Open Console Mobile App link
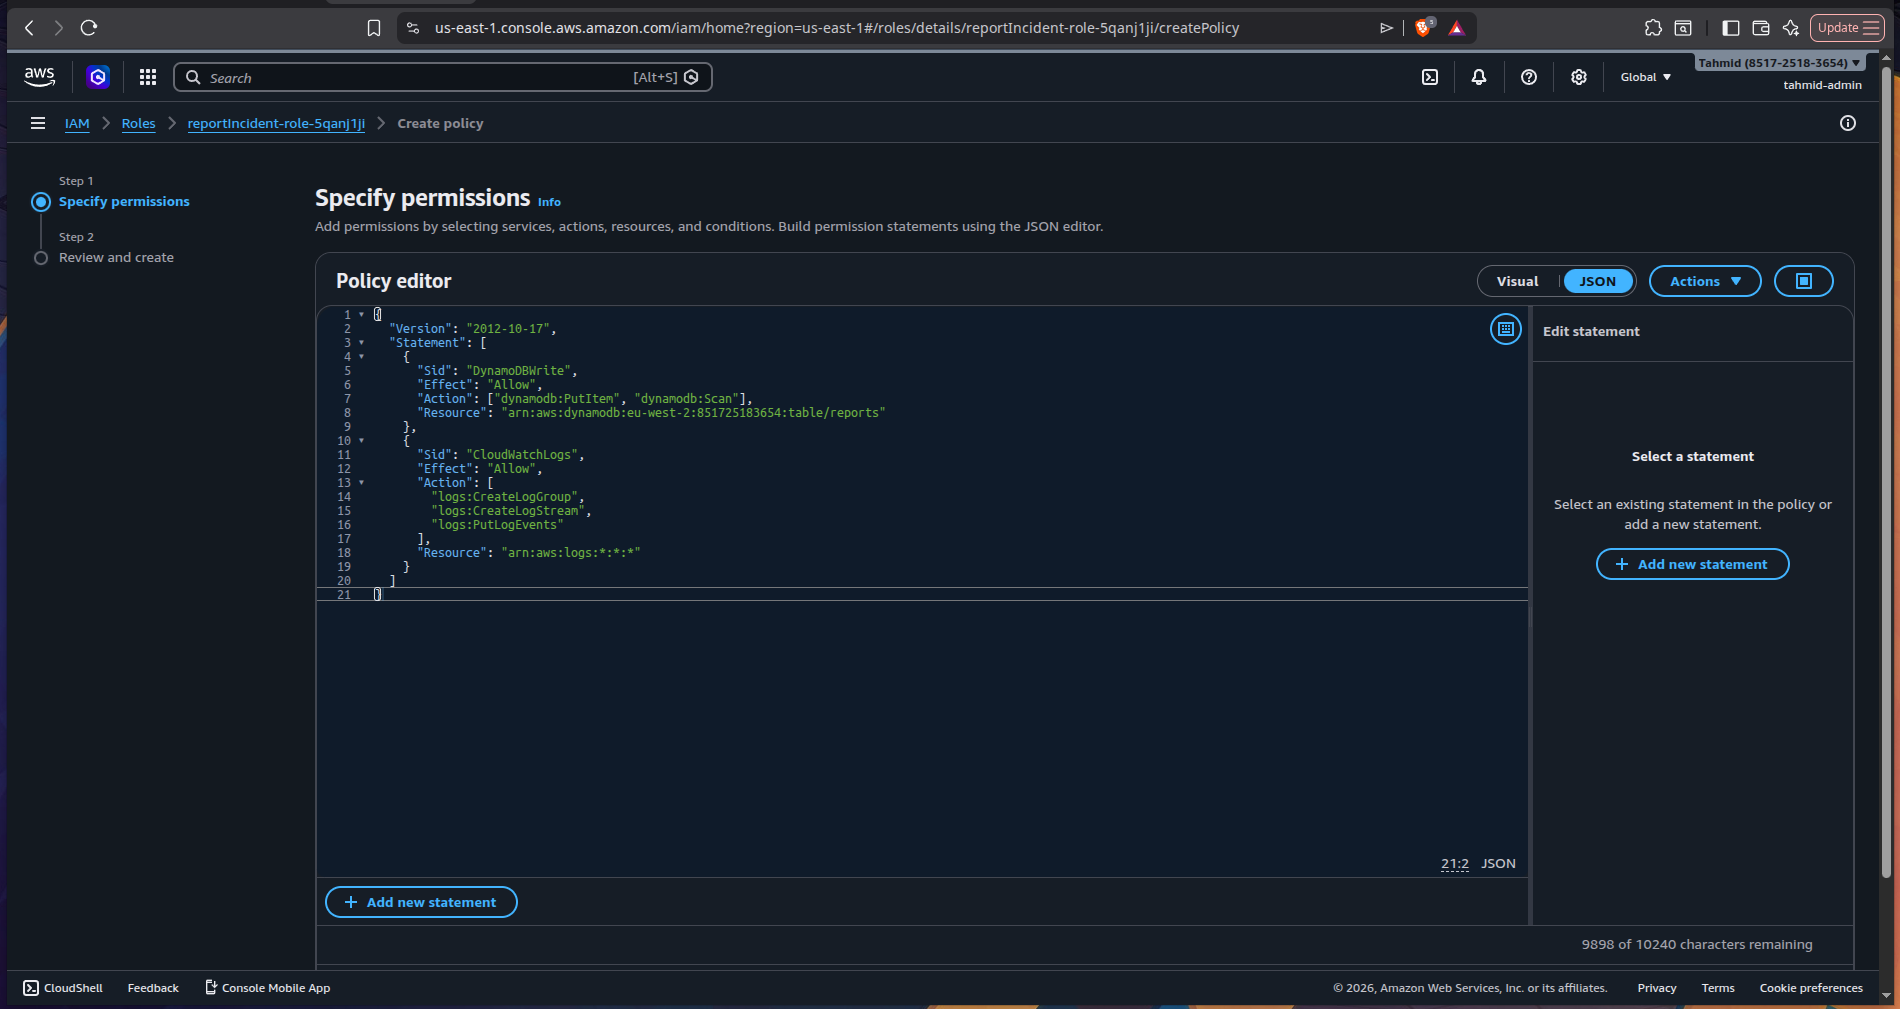The image size is (1900, 1009). [x=267, y=988]
